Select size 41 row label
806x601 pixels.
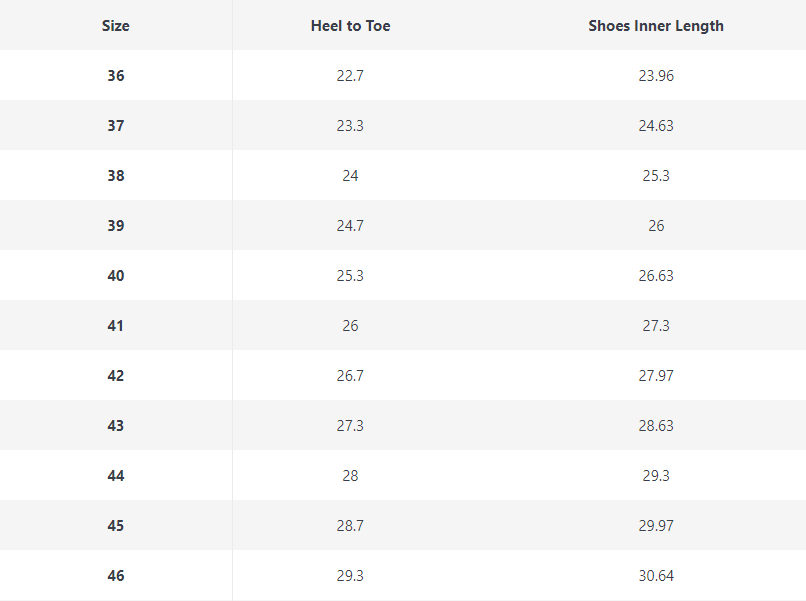[x=116, y=326]
